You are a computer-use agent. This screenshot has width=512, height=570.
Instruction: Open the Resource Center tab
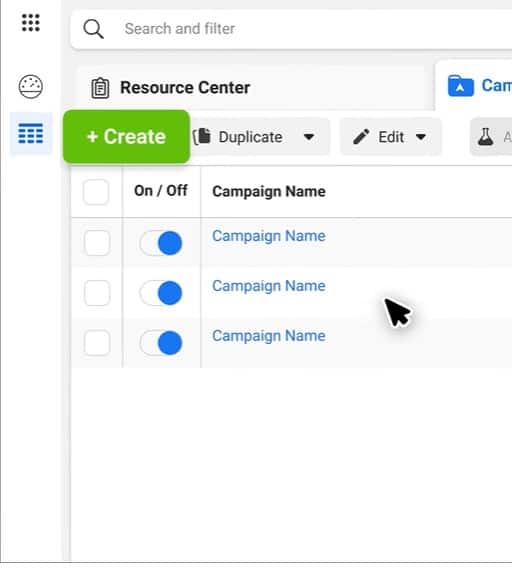click(x=251, y=88)
